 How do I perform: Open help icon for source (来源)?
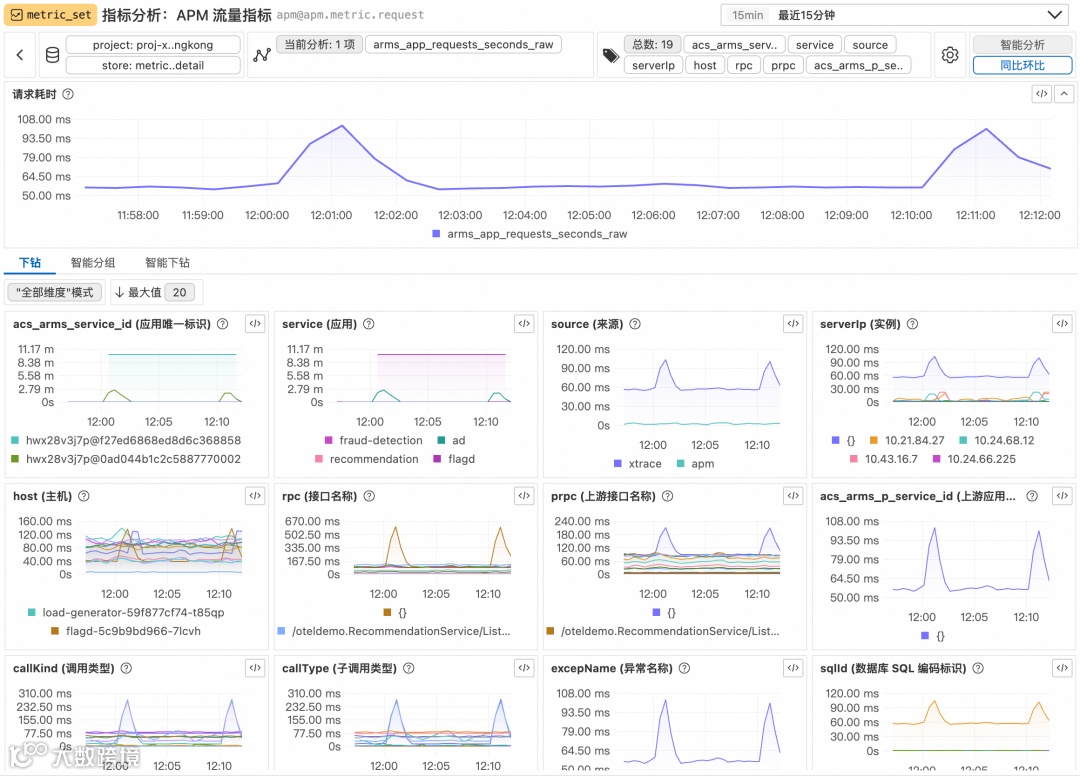(635, 324)
